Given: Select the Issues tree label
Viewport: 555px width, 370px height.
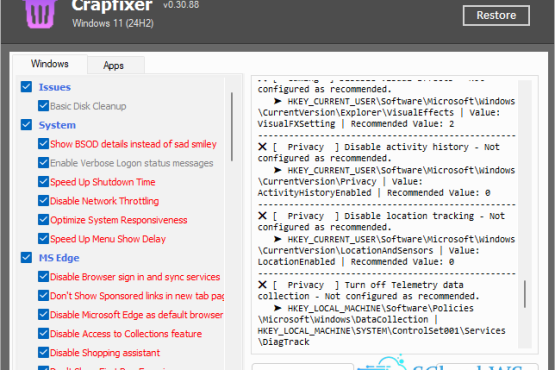Looking at the screenshot, I should point(55,87).
